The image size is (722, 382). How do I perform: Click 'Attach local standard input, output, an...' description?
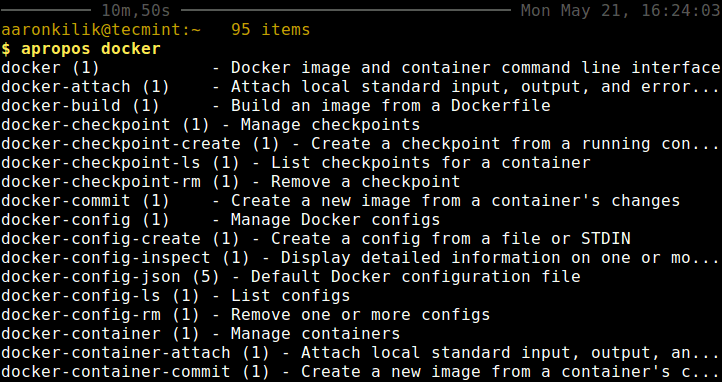tap(510, 353)
